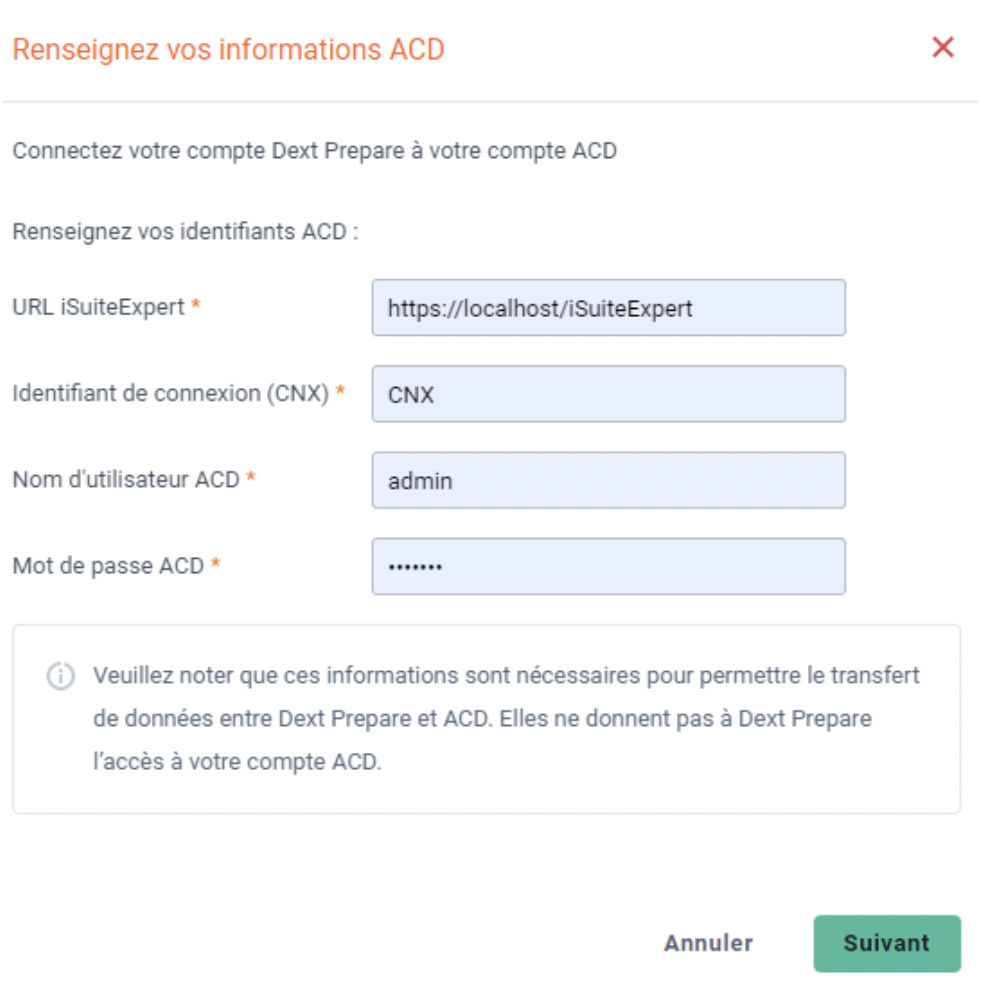Image resolution: width=982 pixels, height=984 pixels.
Task: Click the Connectez votre compte Dext Prepare text
Action: [314, 151]
